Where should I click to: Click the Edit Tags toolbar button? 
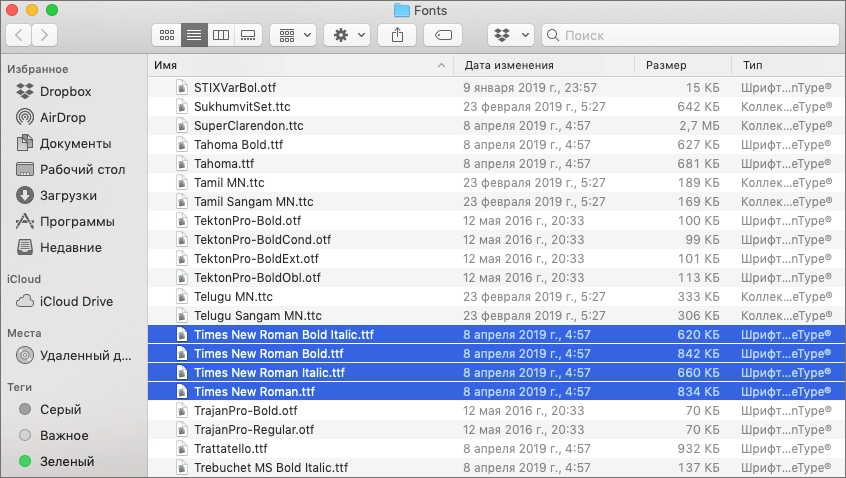click(443, 35)
